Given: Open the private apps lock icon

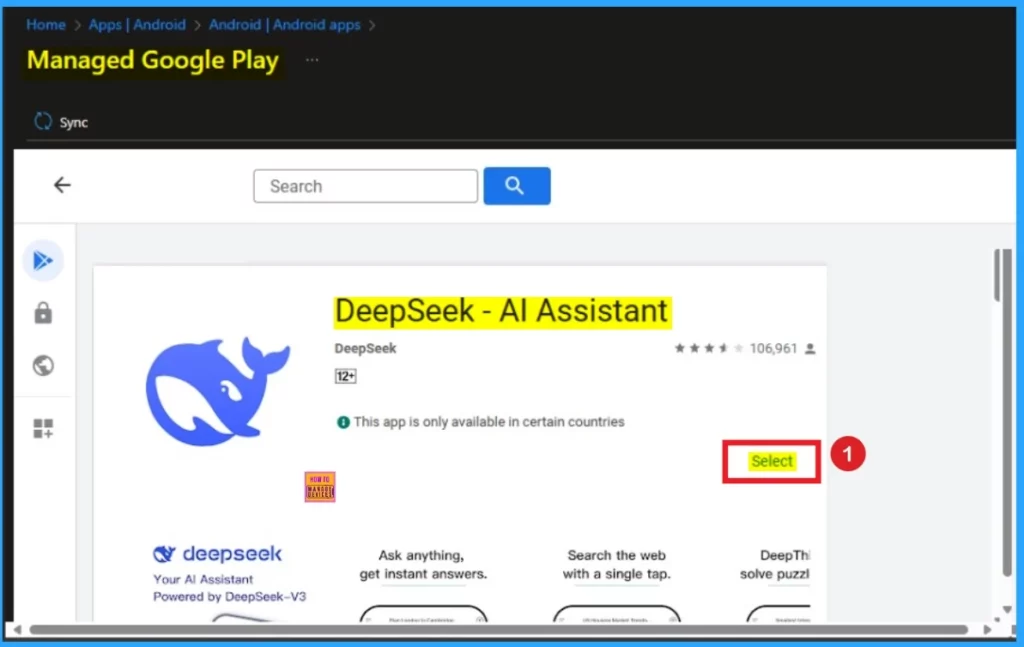Looking at the screenshot, I should tap(43, 313).
